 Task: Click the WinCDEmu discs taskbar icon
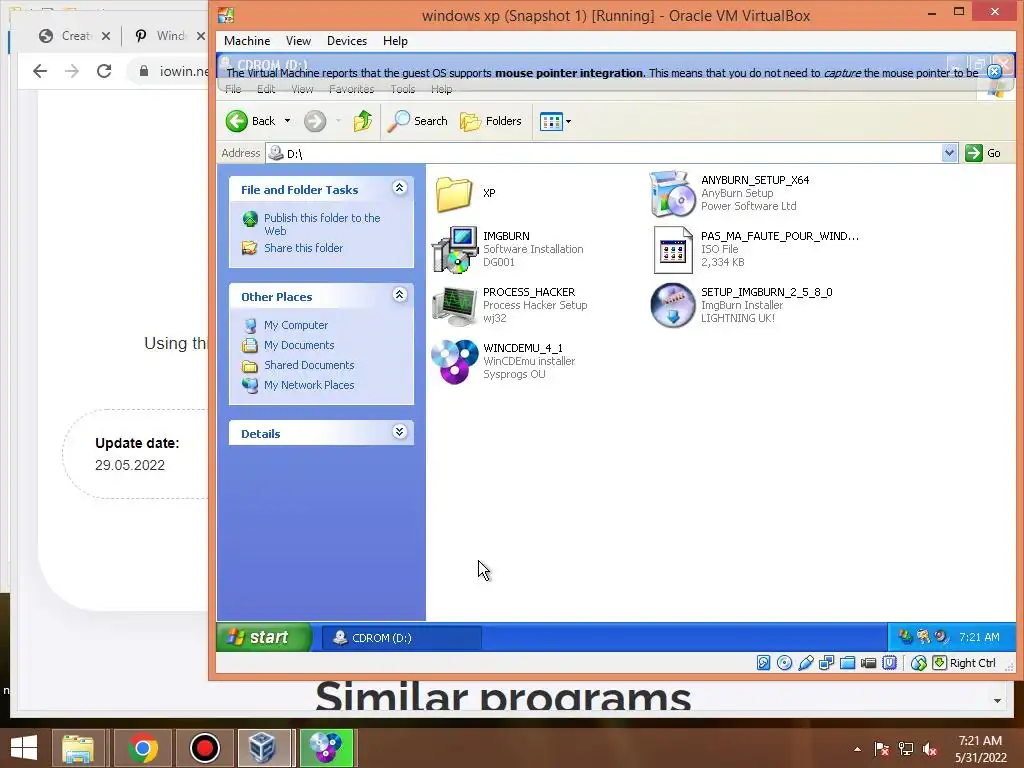click(x=326, y=748)
